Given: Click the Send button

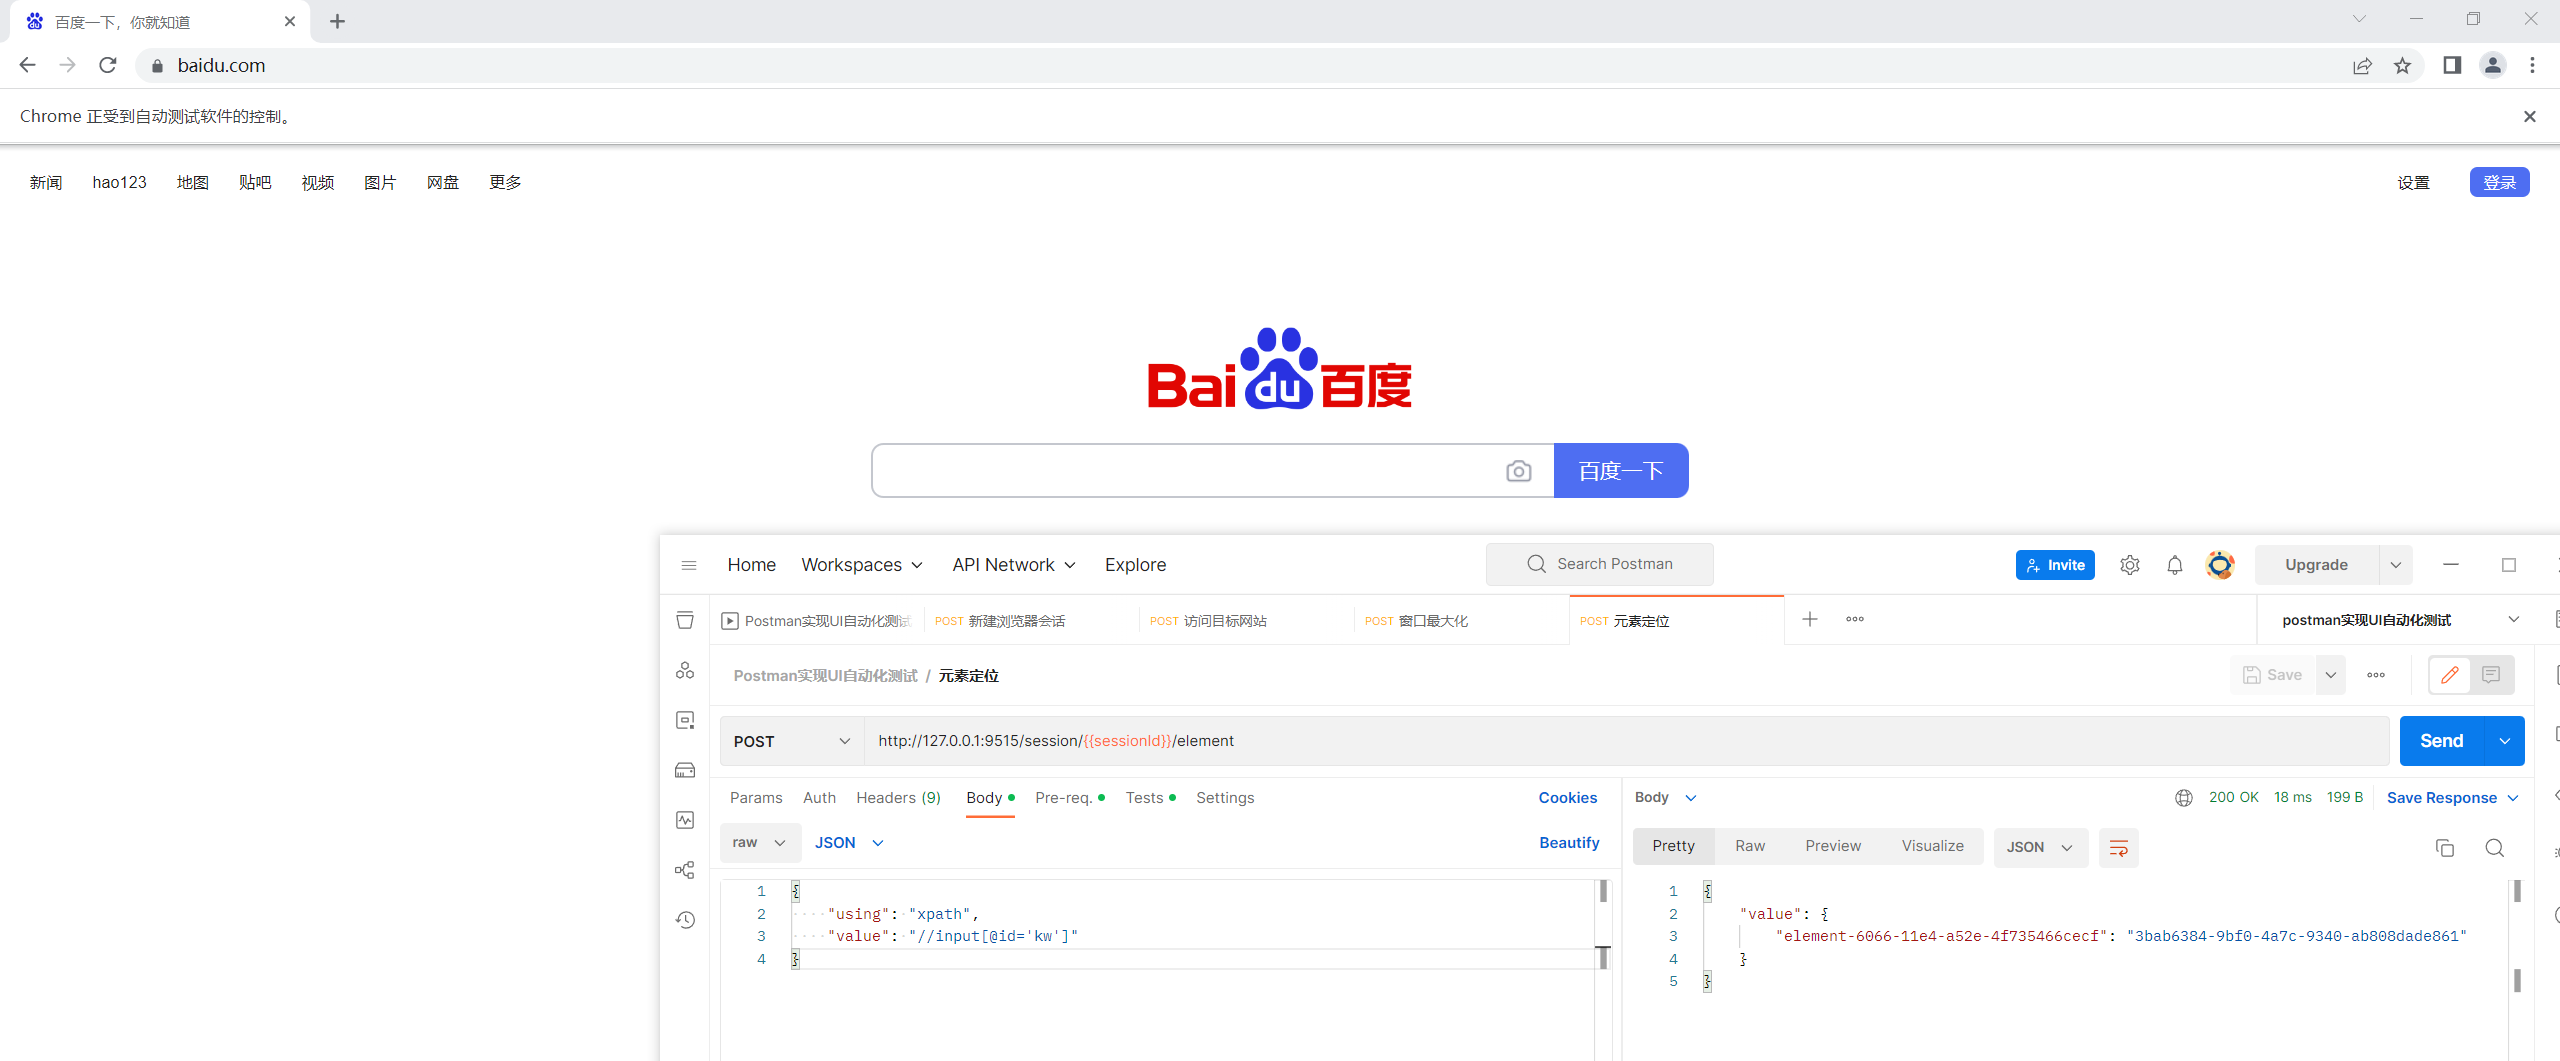Looking at the screenshot, I should 2442,741.
